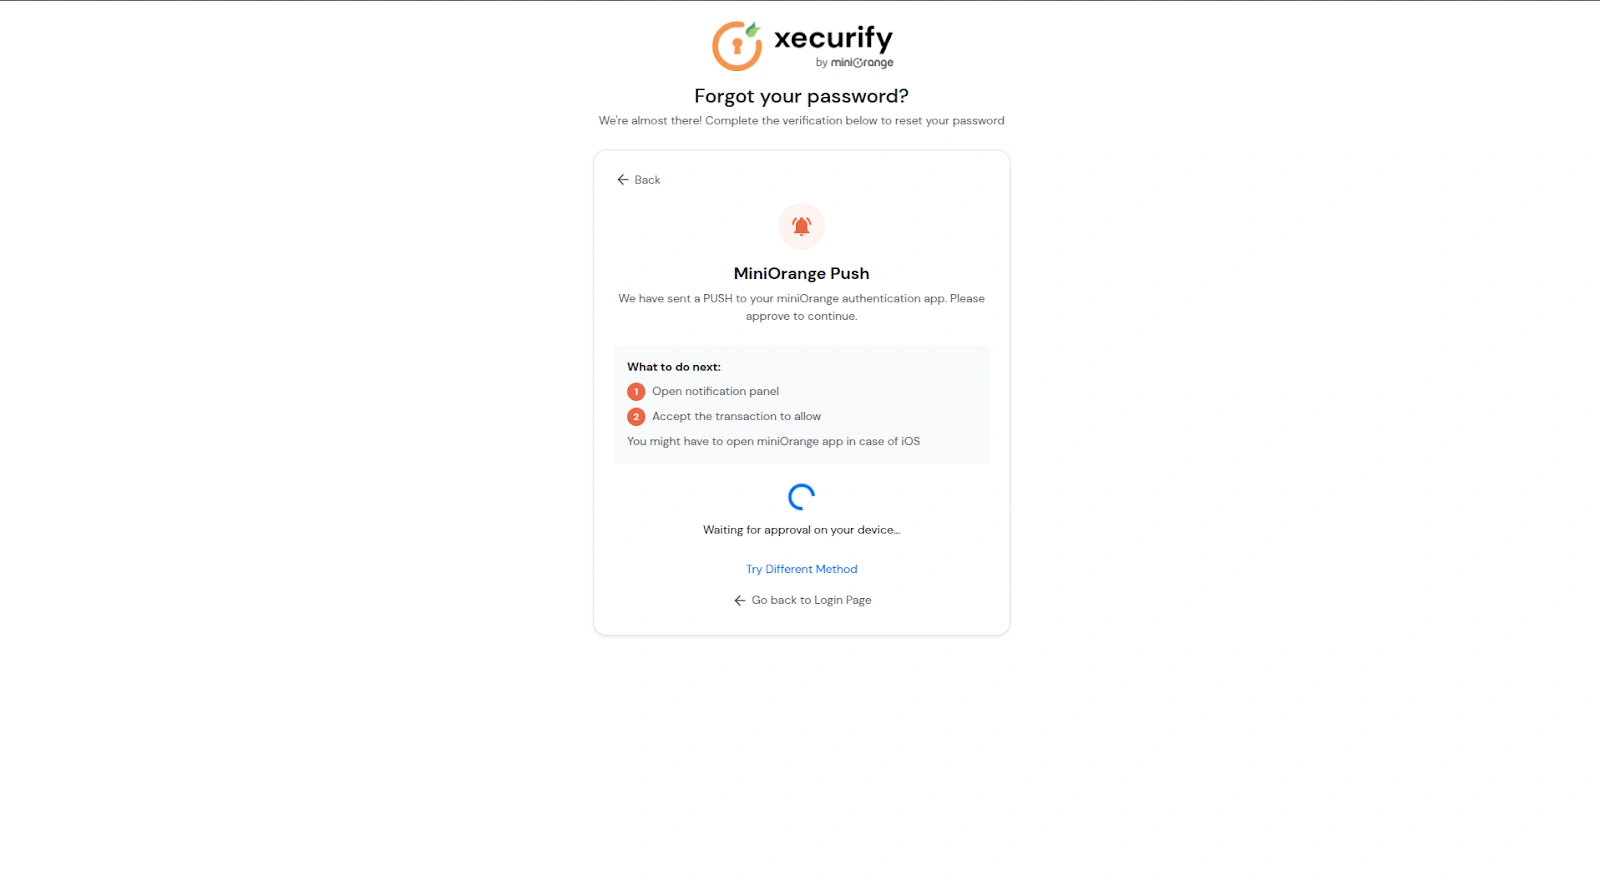This screenshot has width=1600, height=877.
Task: Click the 'Forgot your password?' heading
Action: (x=801, y=96)
